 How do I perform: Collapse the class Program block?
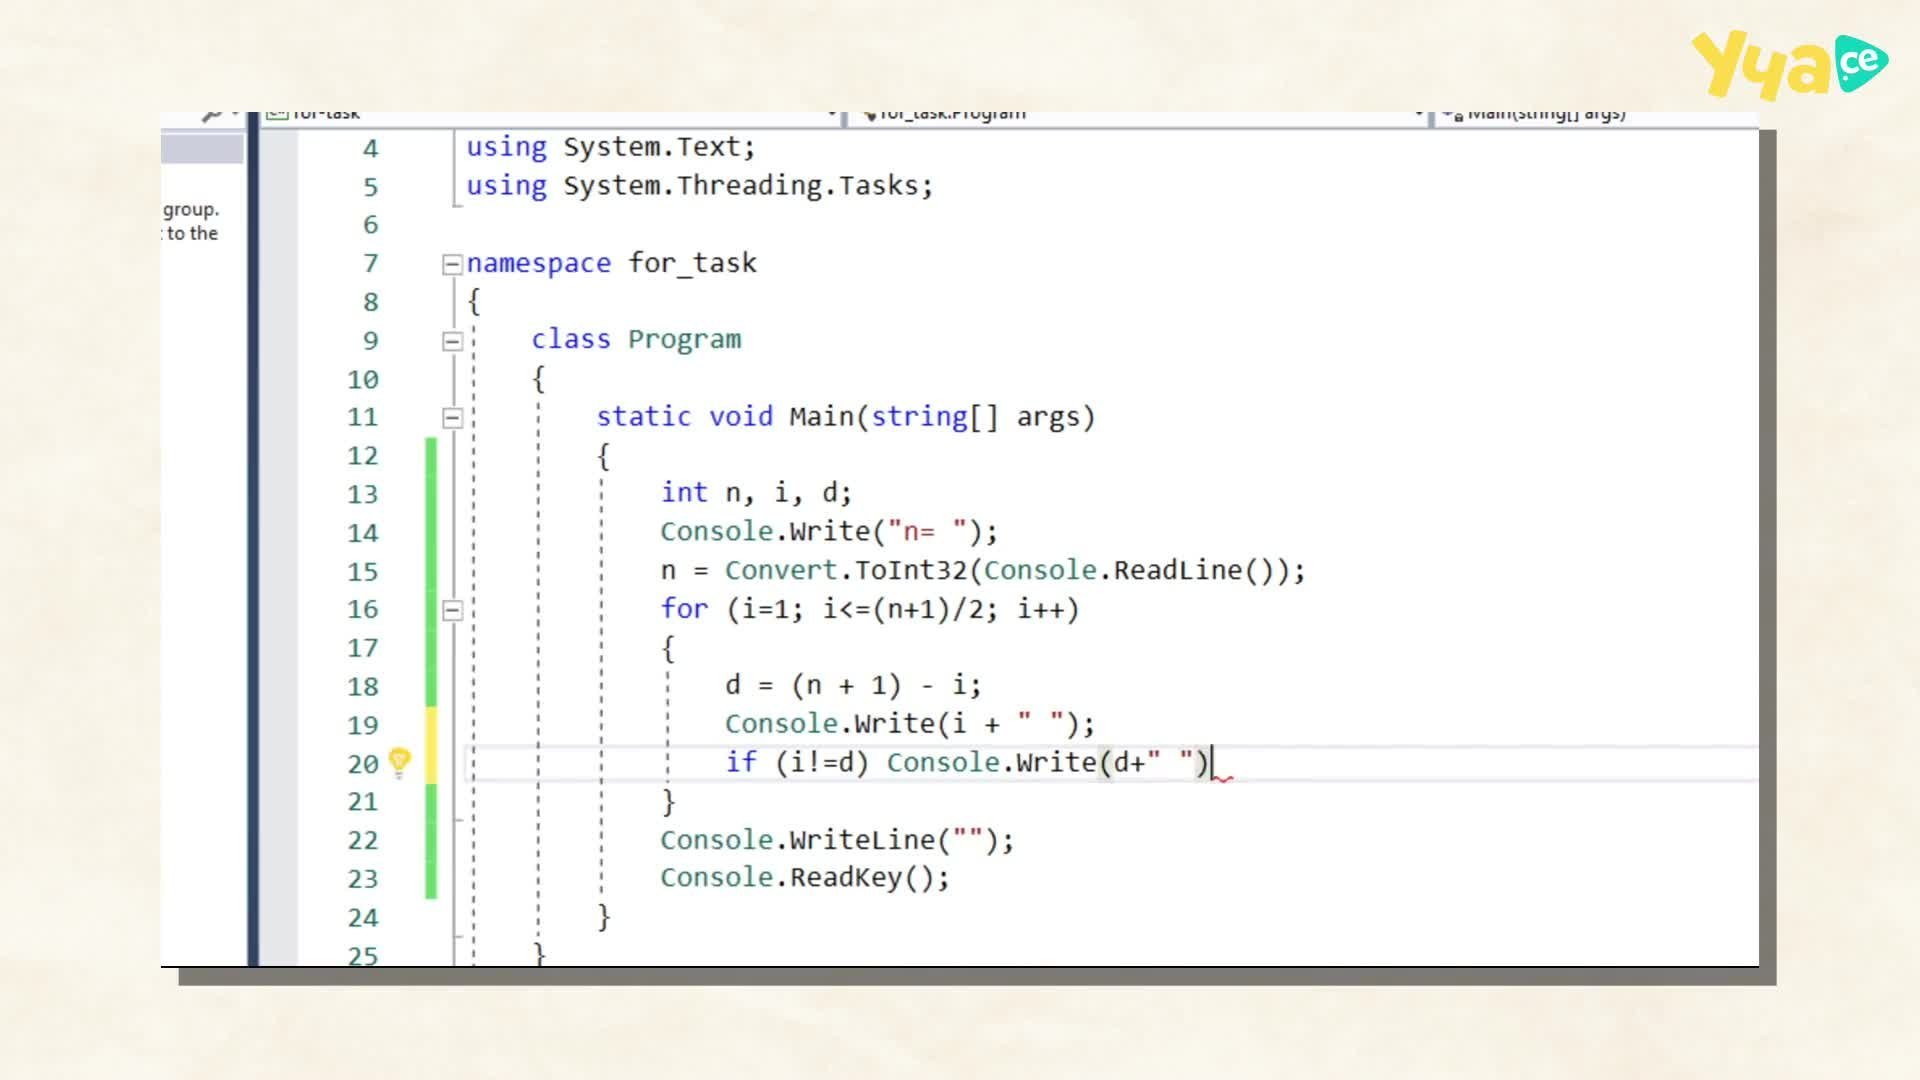click(x=452, y=341)
